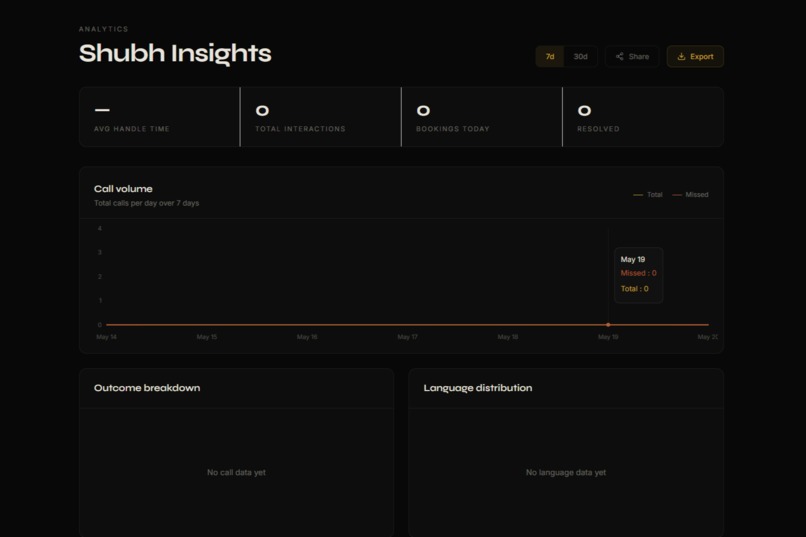Screen dimensions: 806x537
Task: Click the share icon in Share button
Action: coord(619,57)
